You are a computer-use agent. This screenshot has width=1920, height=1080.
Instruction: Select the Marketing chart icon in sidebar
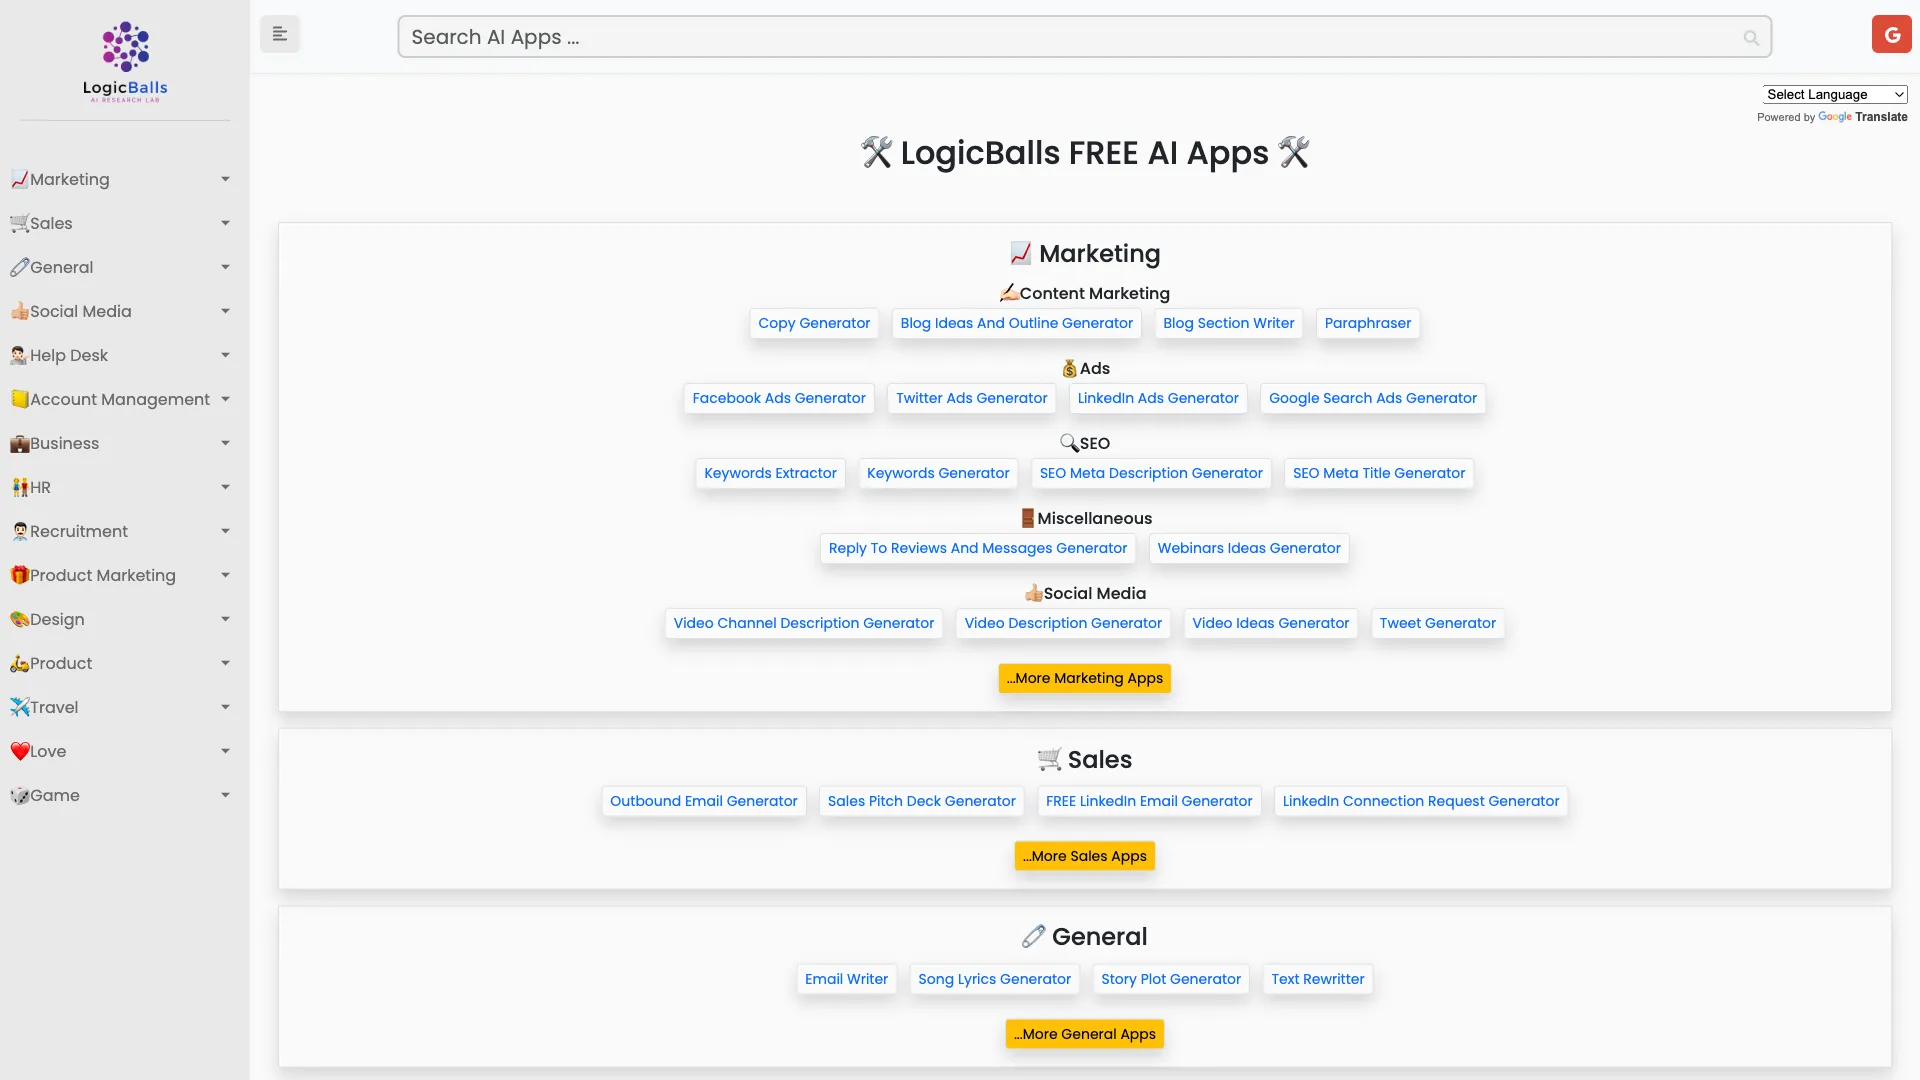[18, 179]
